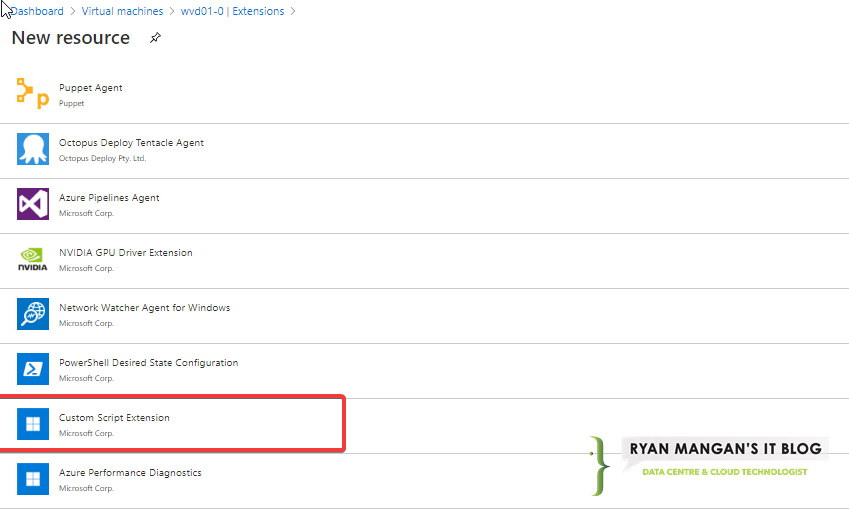Click the New resource heading
The image size is (849, 511).
[x=71, y=38]
